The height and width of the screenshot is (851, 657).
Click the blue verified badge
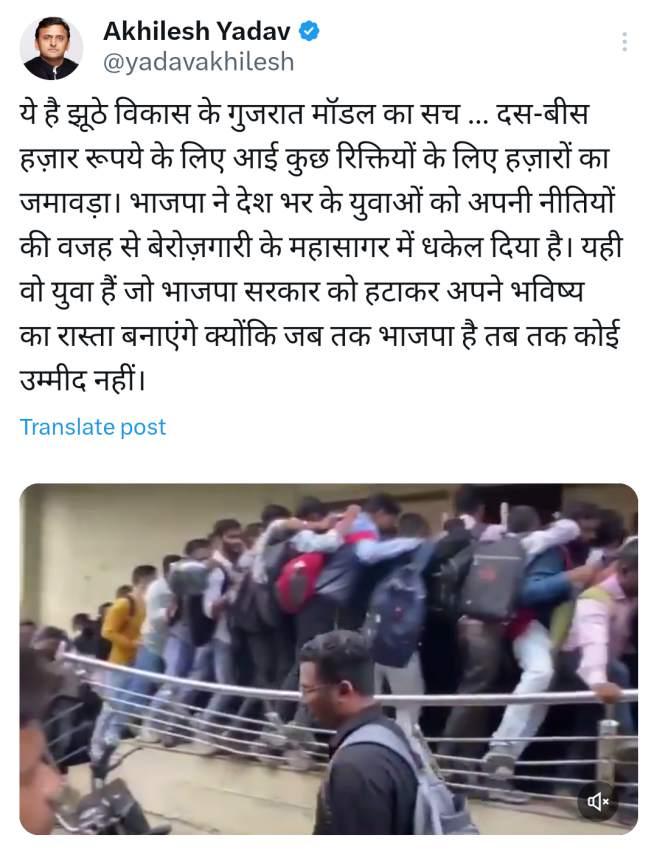coord(309,31)
